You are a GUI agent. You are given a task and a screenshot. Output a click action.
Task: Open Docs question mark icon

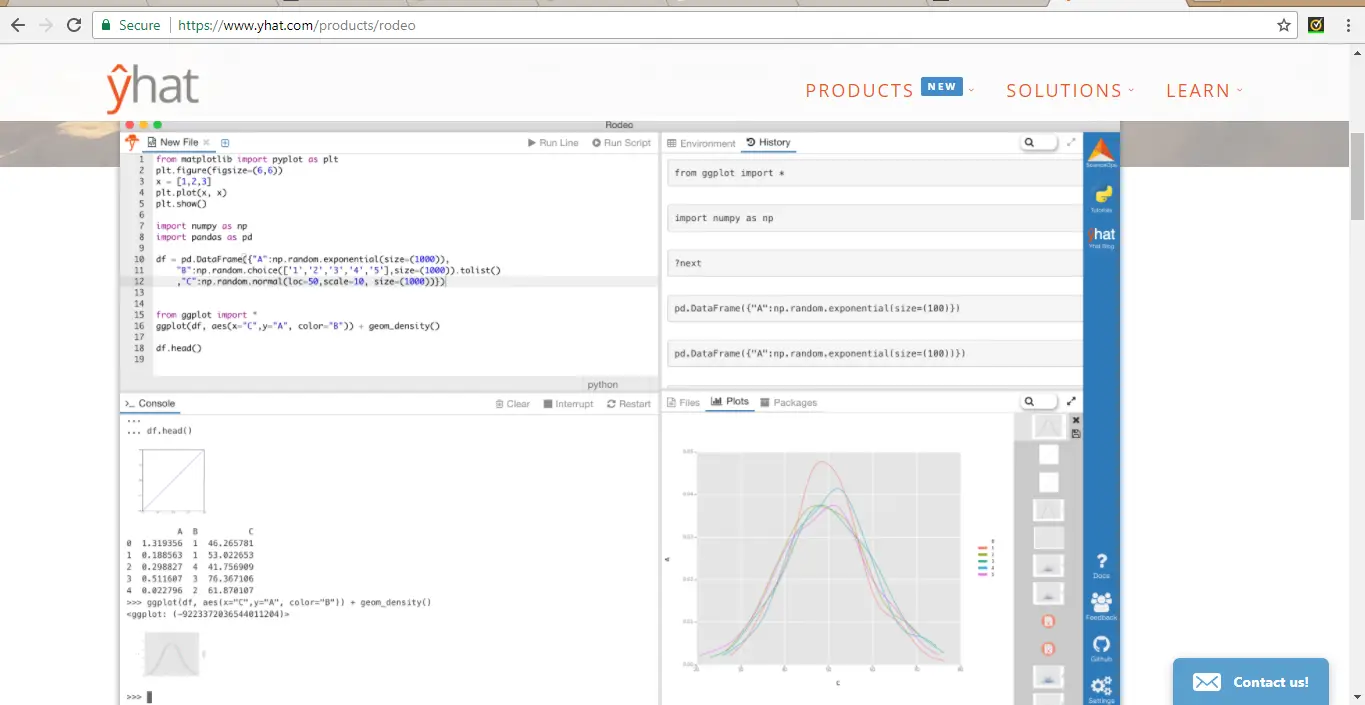1101,566
